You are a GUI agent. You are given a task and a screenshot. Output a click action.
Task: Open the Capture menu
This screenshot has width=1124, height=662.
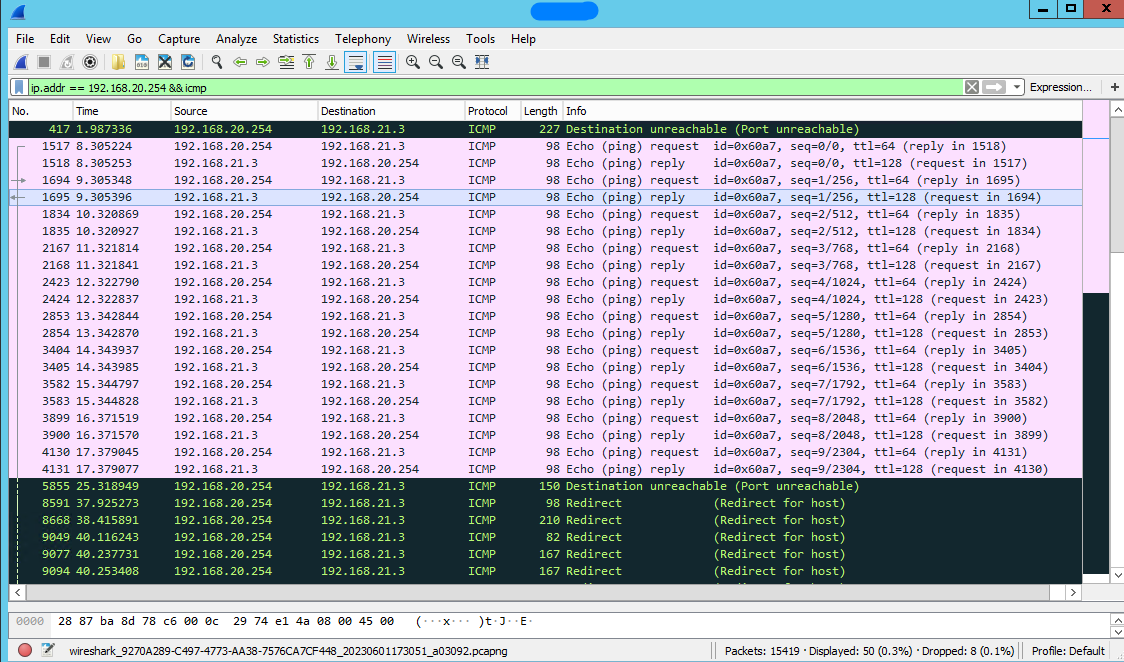(x=179, y=39)
